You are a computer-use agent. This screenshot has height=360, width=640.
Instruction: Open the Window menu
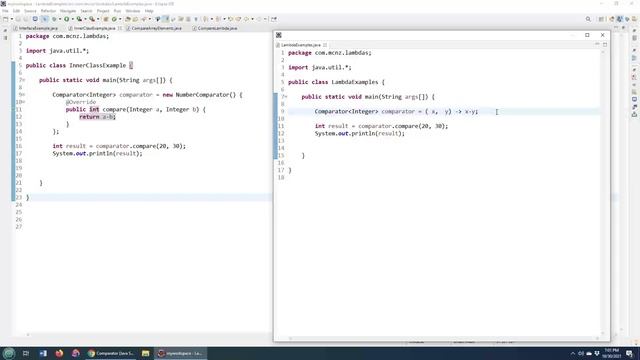[133, 11]
